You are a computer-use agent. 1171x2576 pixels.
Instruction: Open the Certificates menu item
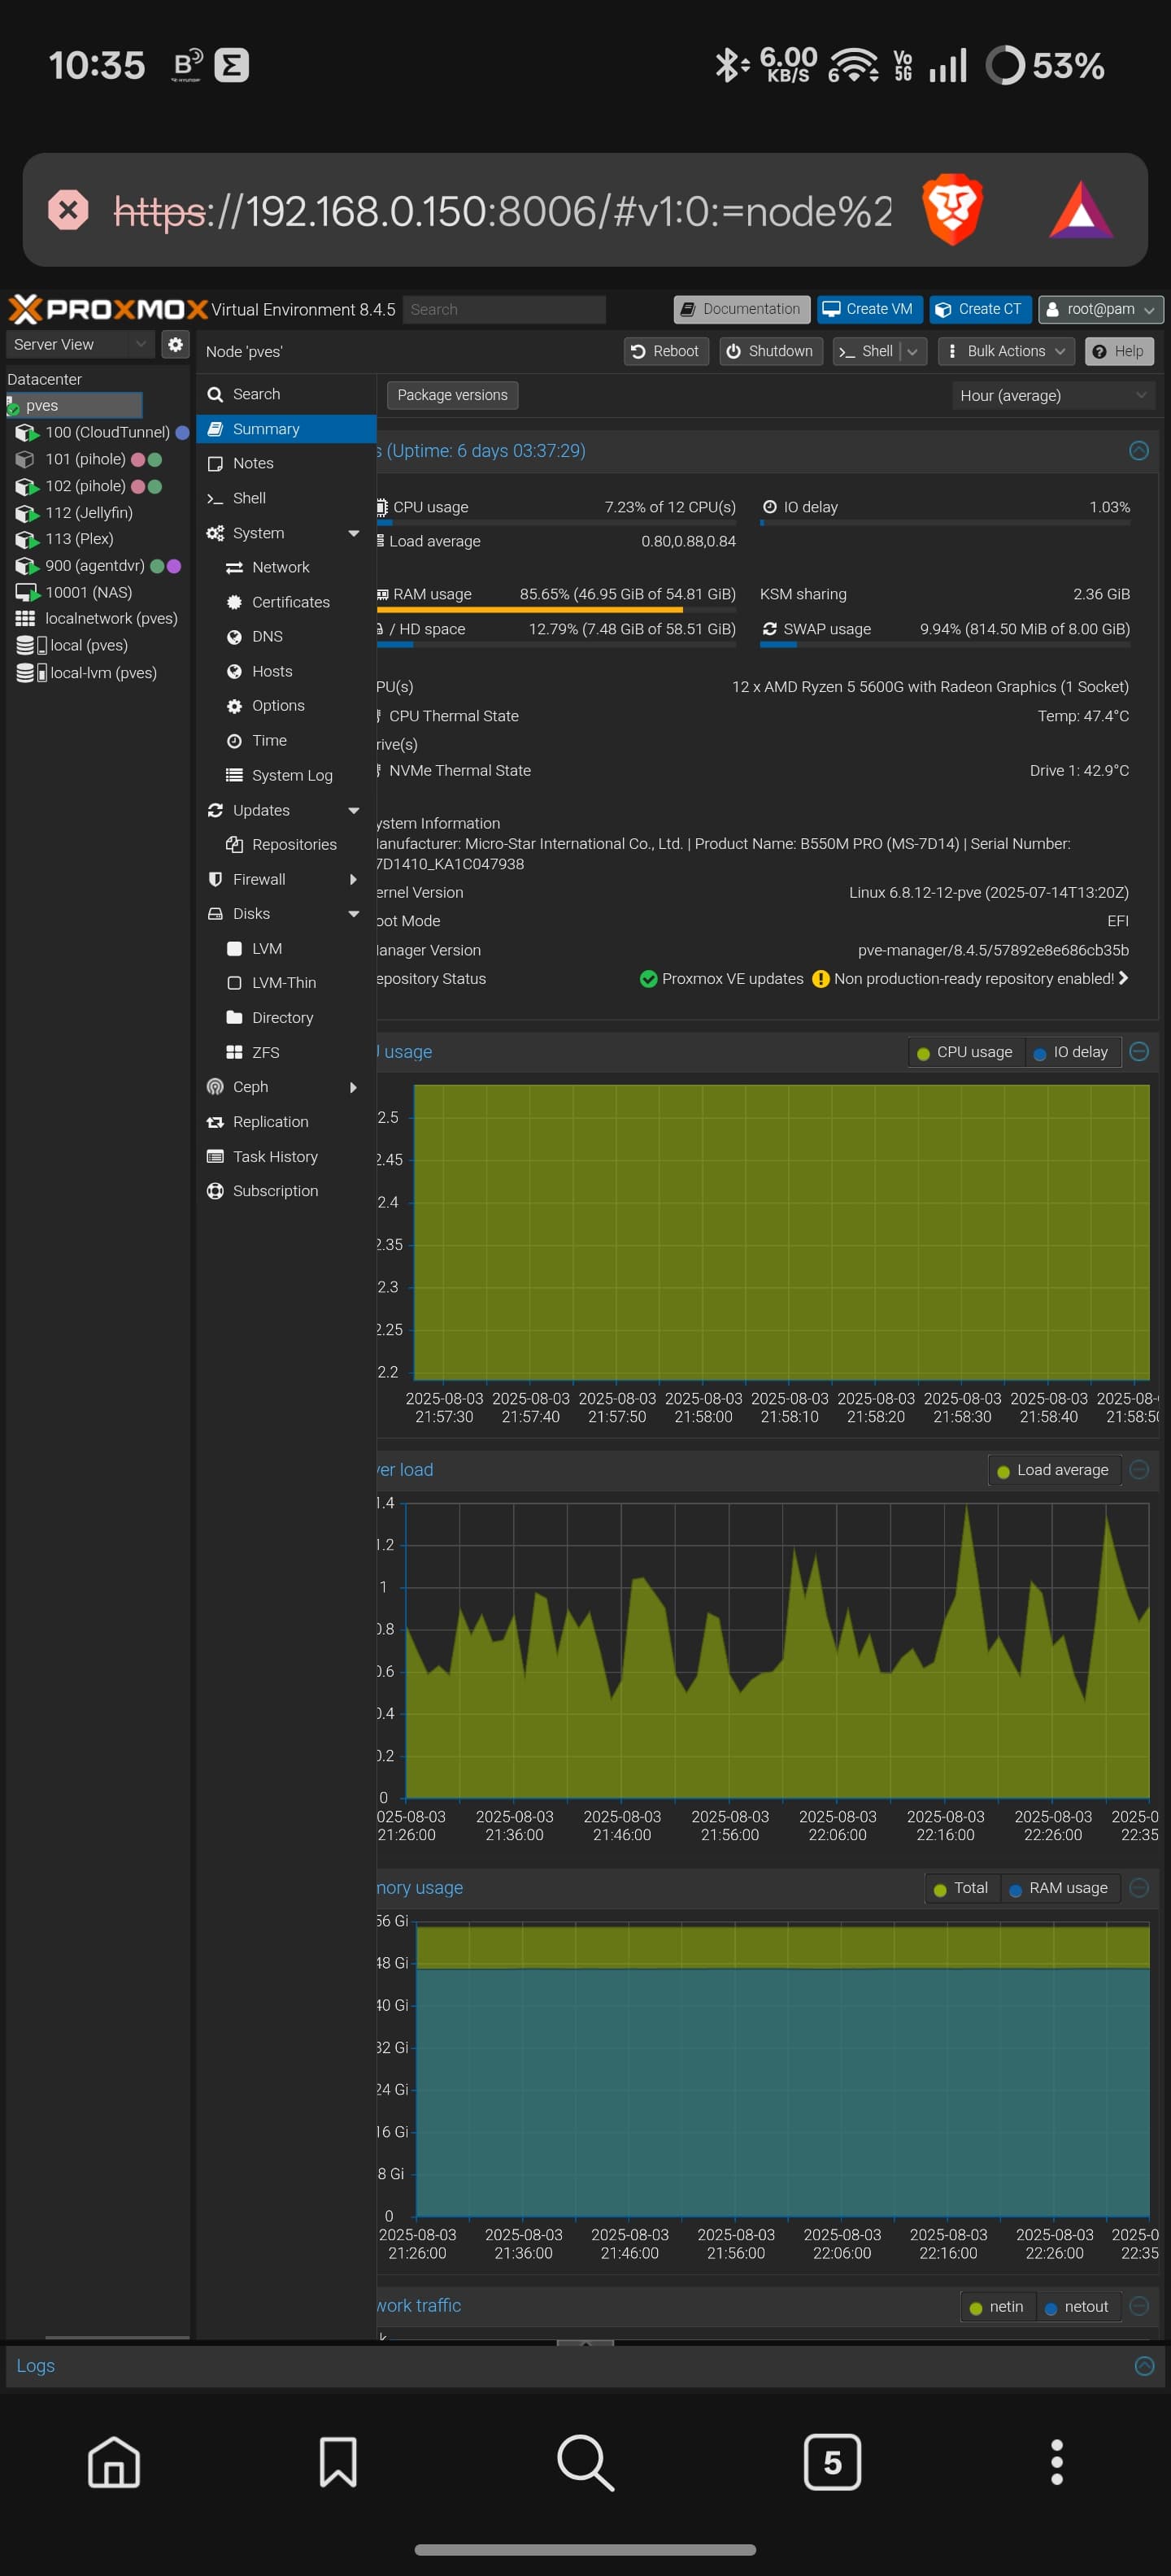click(286, 602)
